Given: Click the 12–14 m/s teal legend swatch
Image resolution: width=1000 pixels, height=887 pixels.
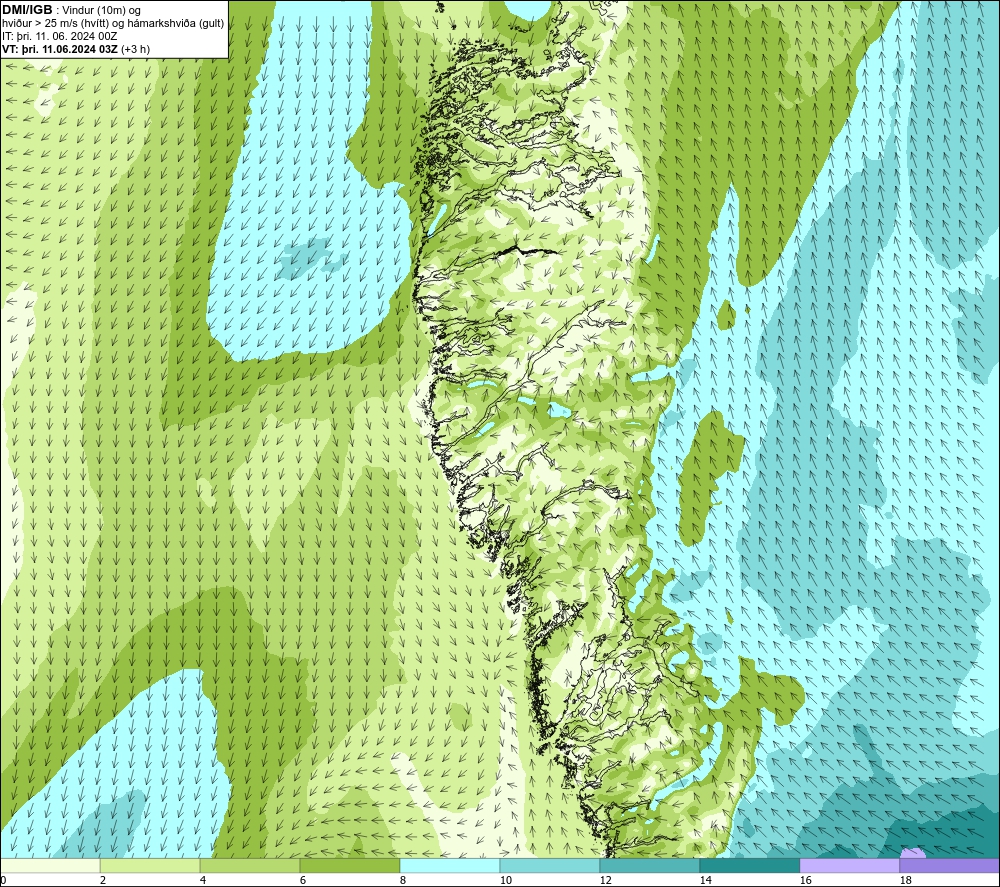Looking at the screenshot, I should [649, 865].
